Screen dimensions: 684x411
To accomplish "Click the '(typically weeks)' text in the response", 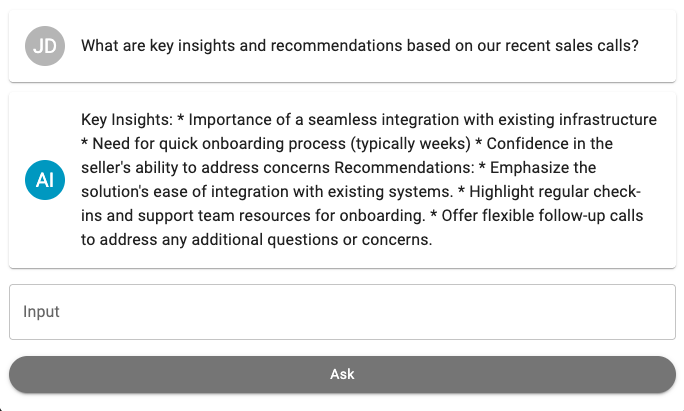I will coord(410,144).
